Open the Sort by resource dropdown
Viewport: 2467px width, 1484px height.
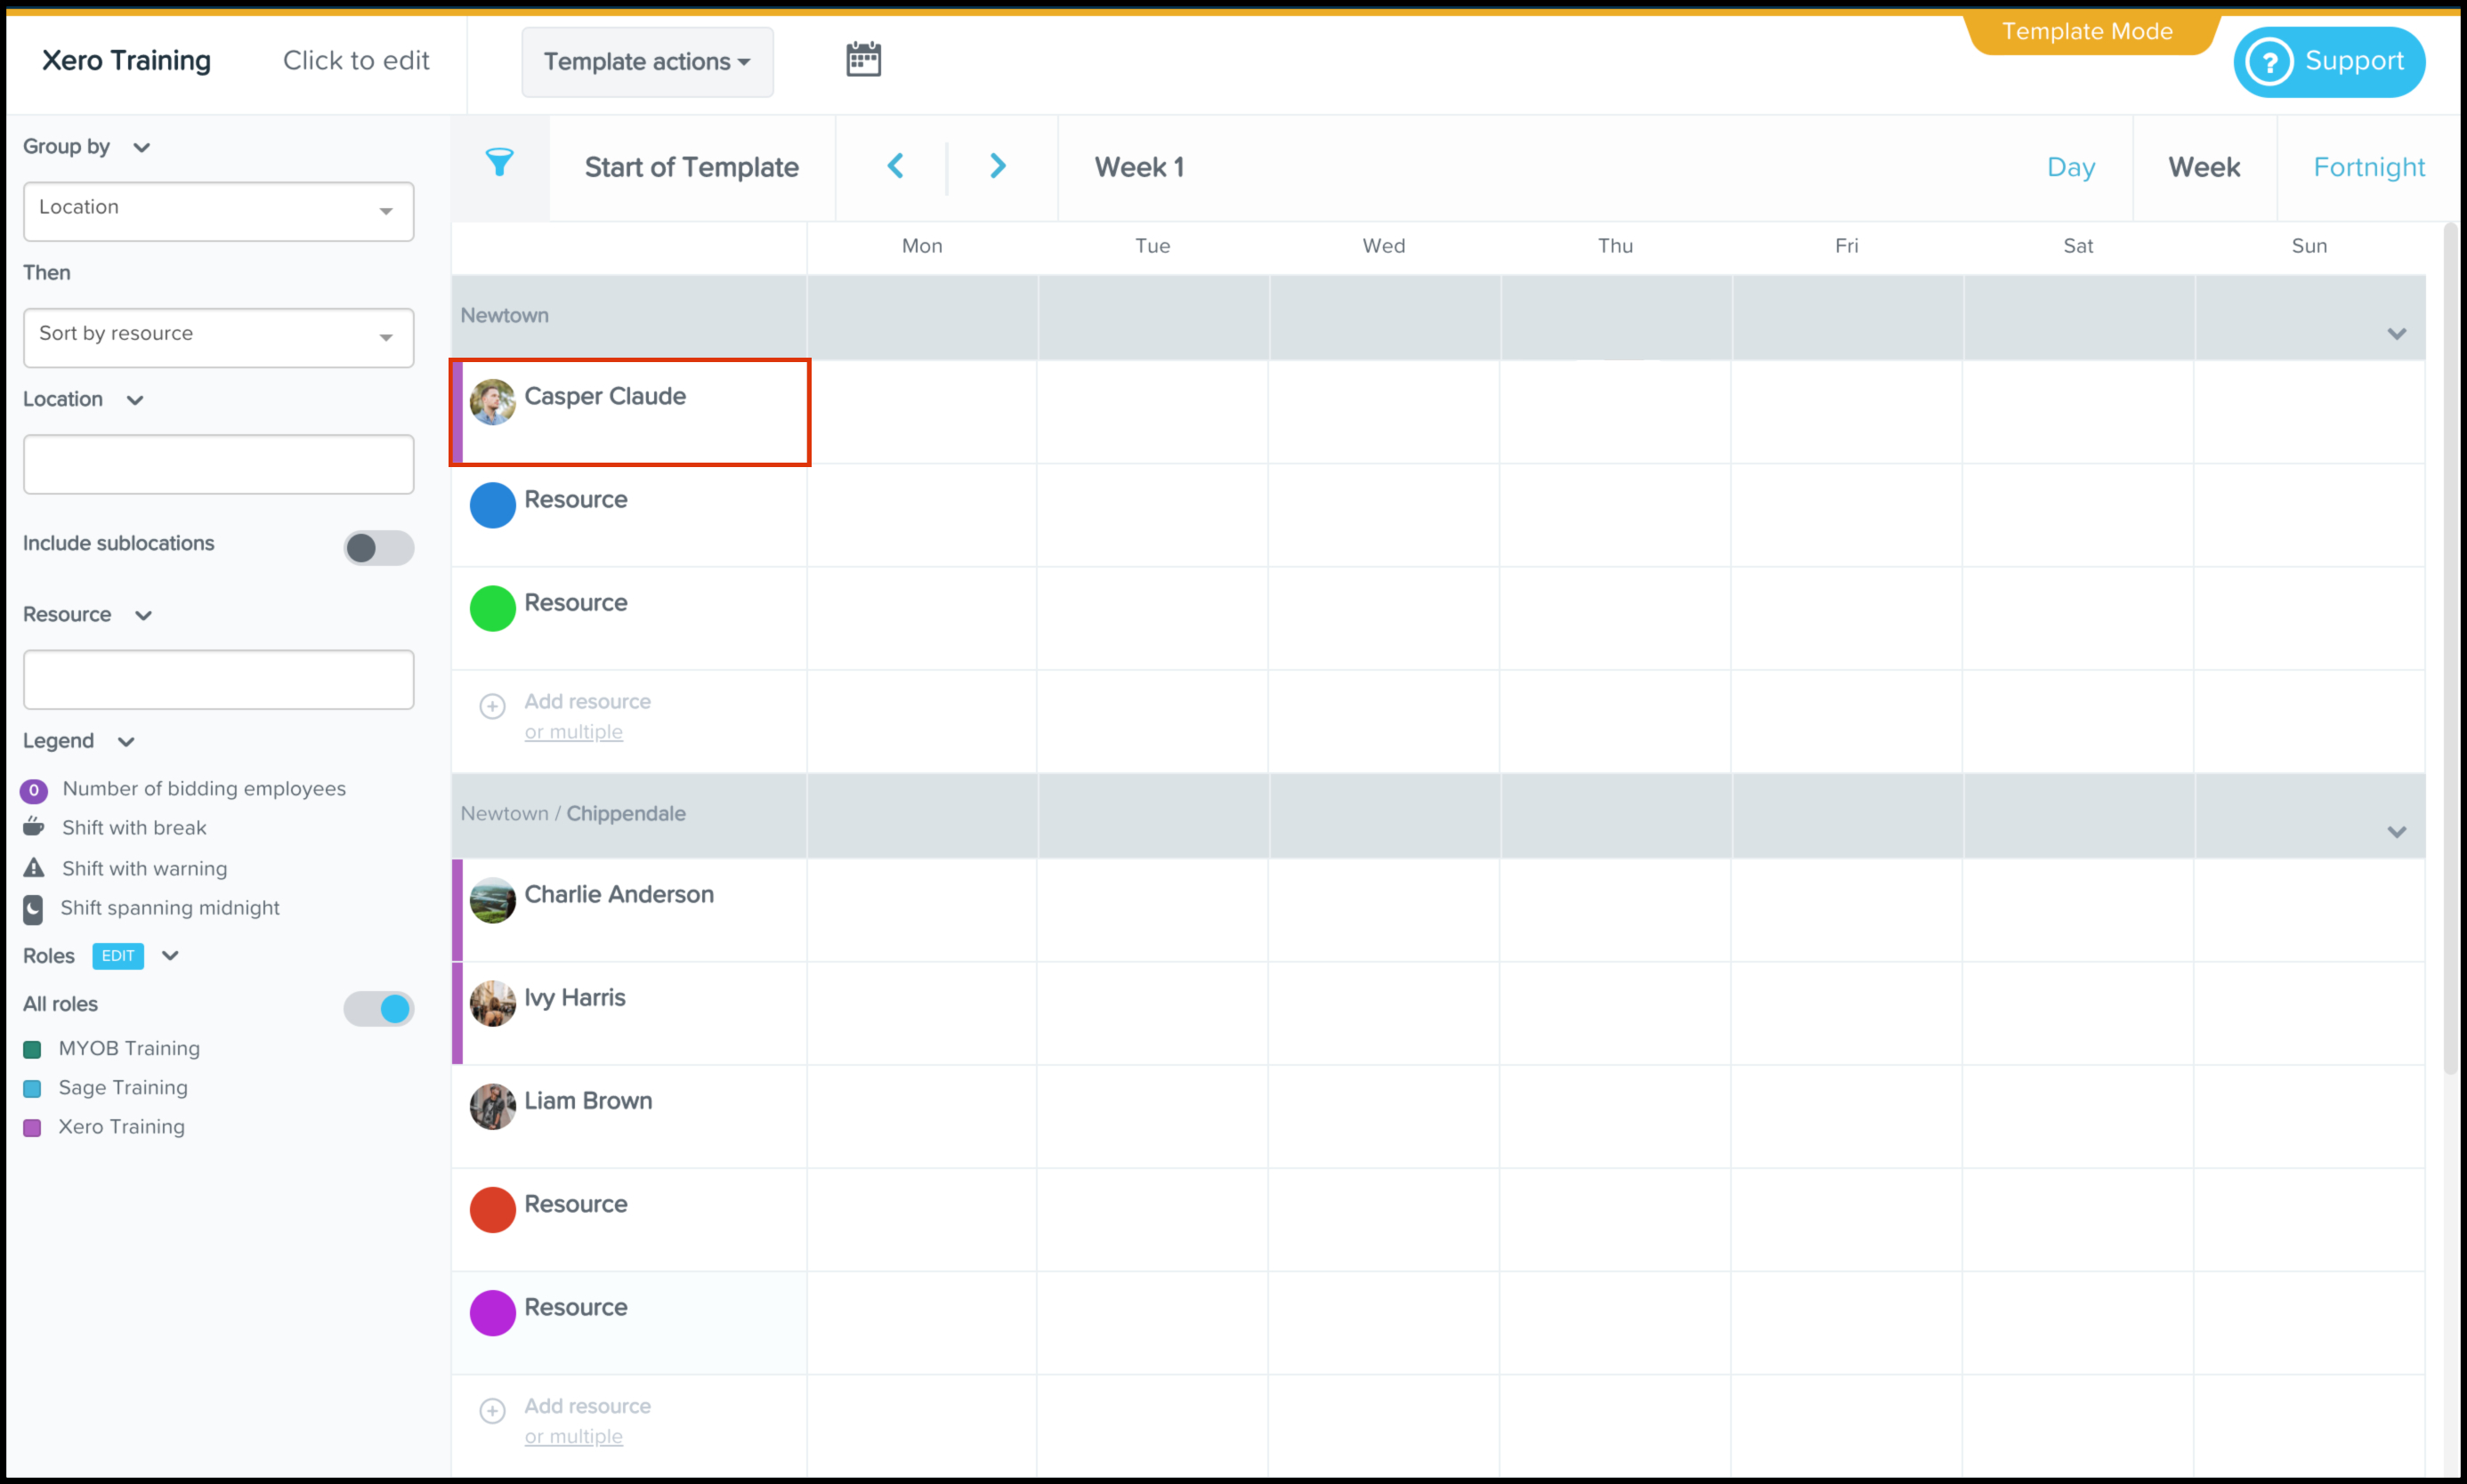click(218, 337)
